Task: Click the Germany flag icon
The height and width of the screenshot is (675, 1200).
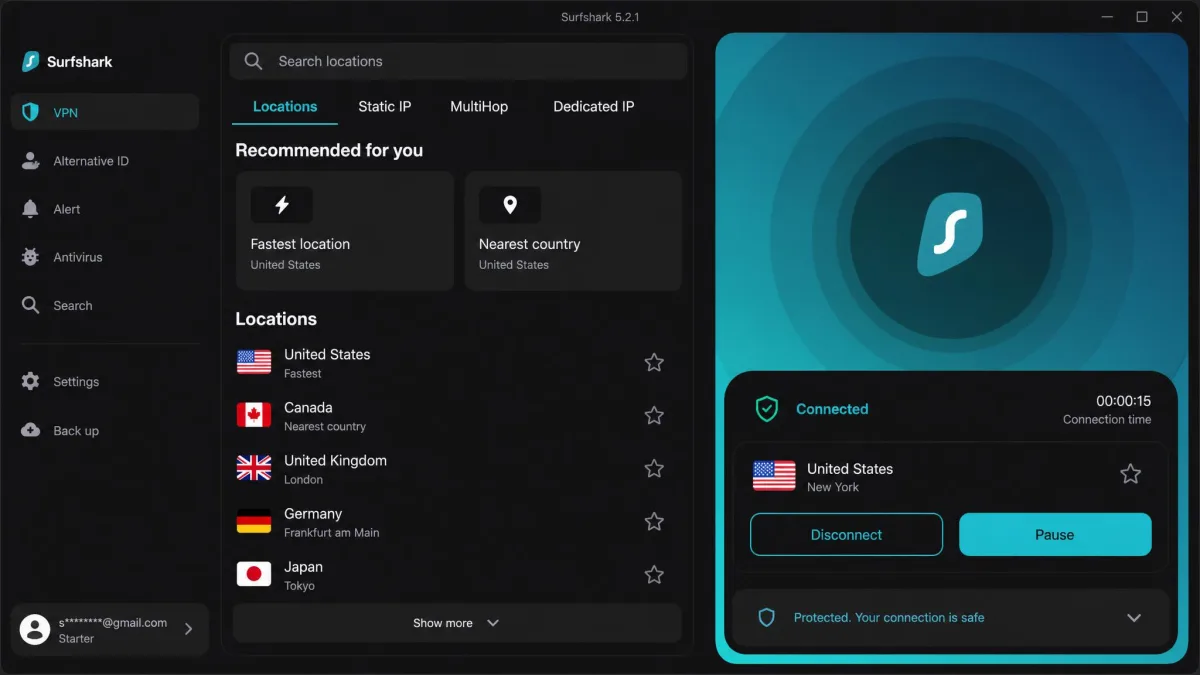Action: click(x=254, y=521)
